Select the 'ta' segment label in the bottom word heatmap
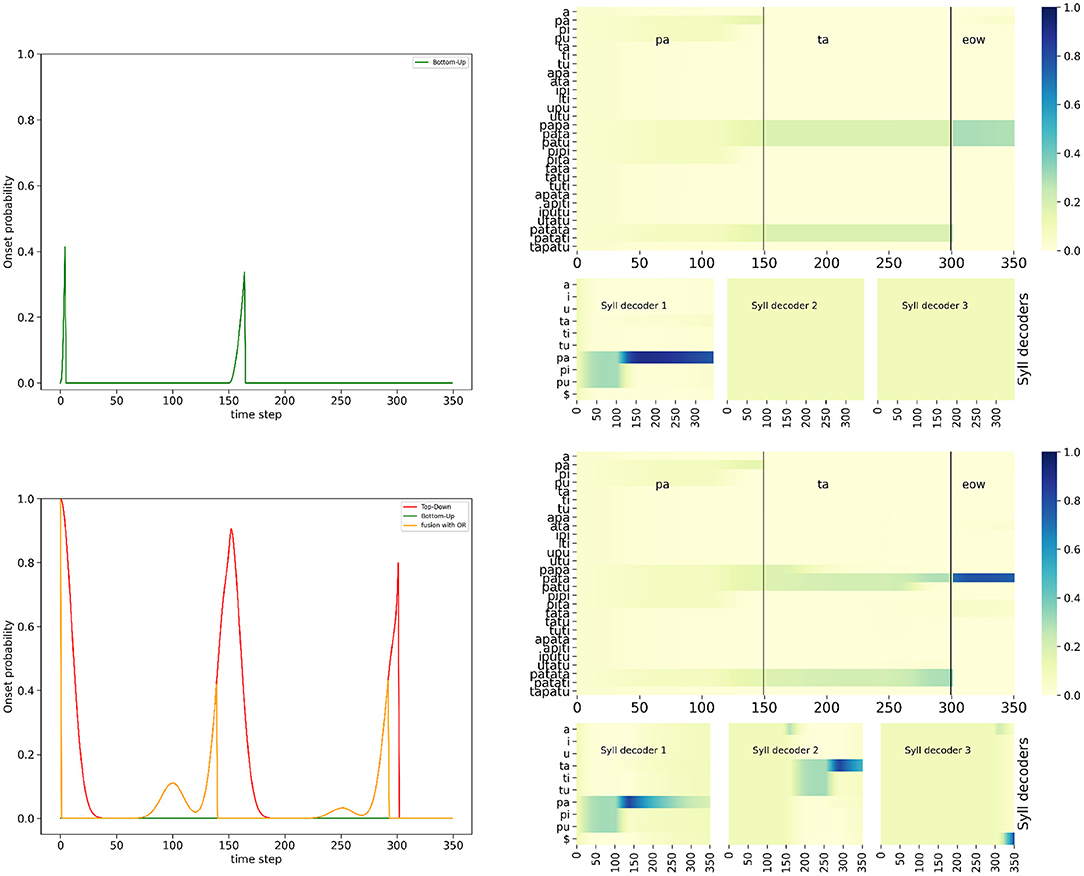Viewport: 1084px width, 876px height. click(823, 485)
